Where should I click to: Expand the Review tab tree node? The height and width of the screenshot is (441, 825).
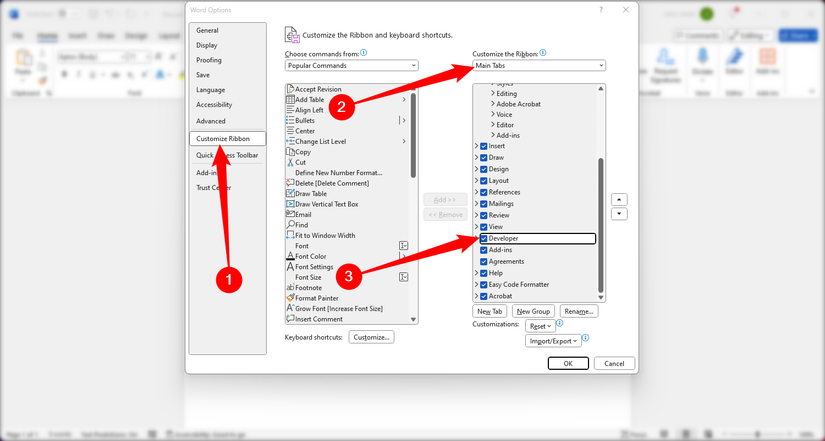pyautogui.click(x=477, y=215)
